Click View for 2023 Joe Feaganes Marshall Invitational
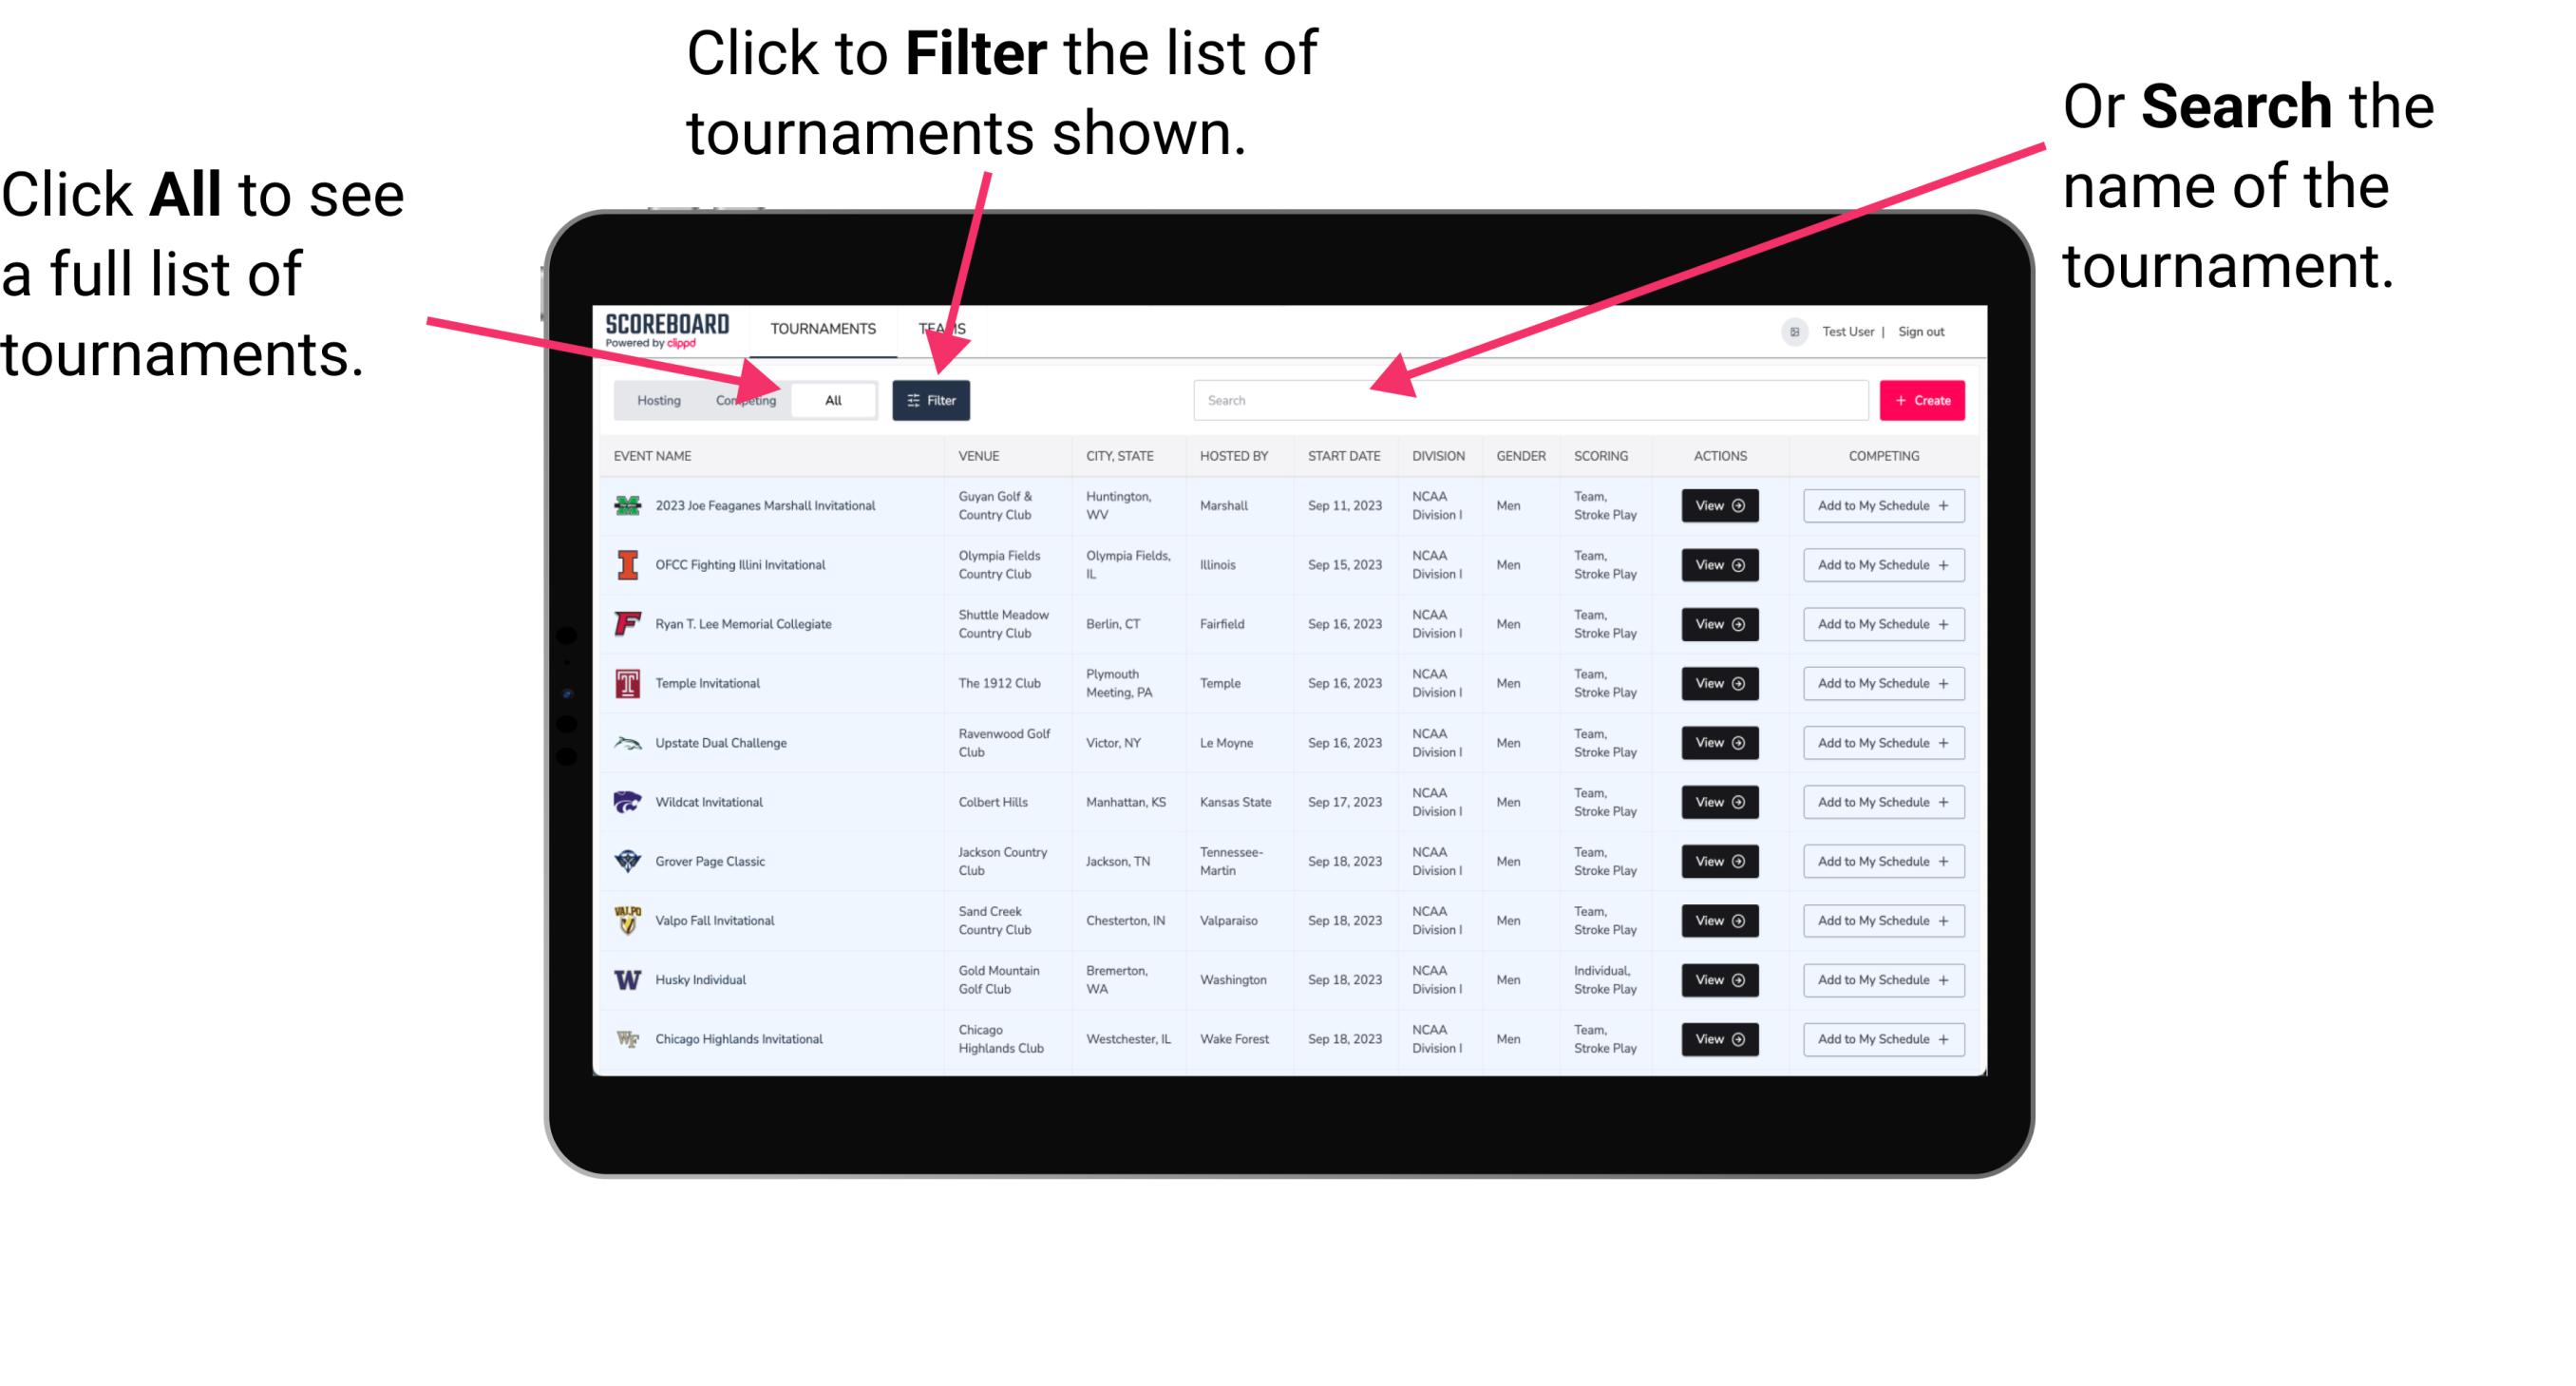The height and width of the screenshot is (1386, 2576). click(x=1719, y=505)
